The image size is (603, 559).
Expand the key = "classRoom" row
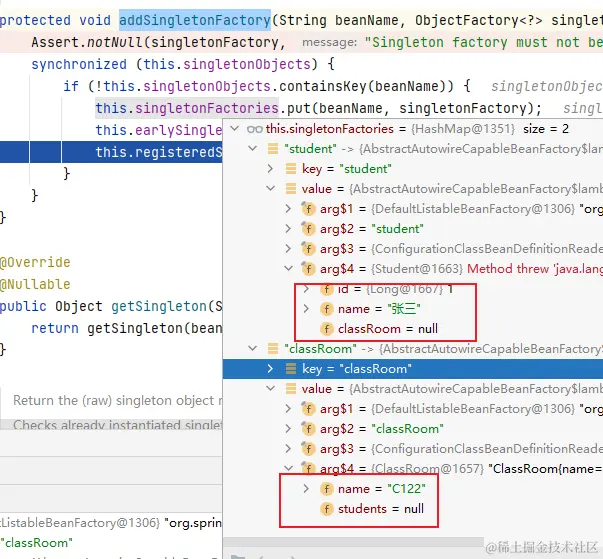[270, 369]
